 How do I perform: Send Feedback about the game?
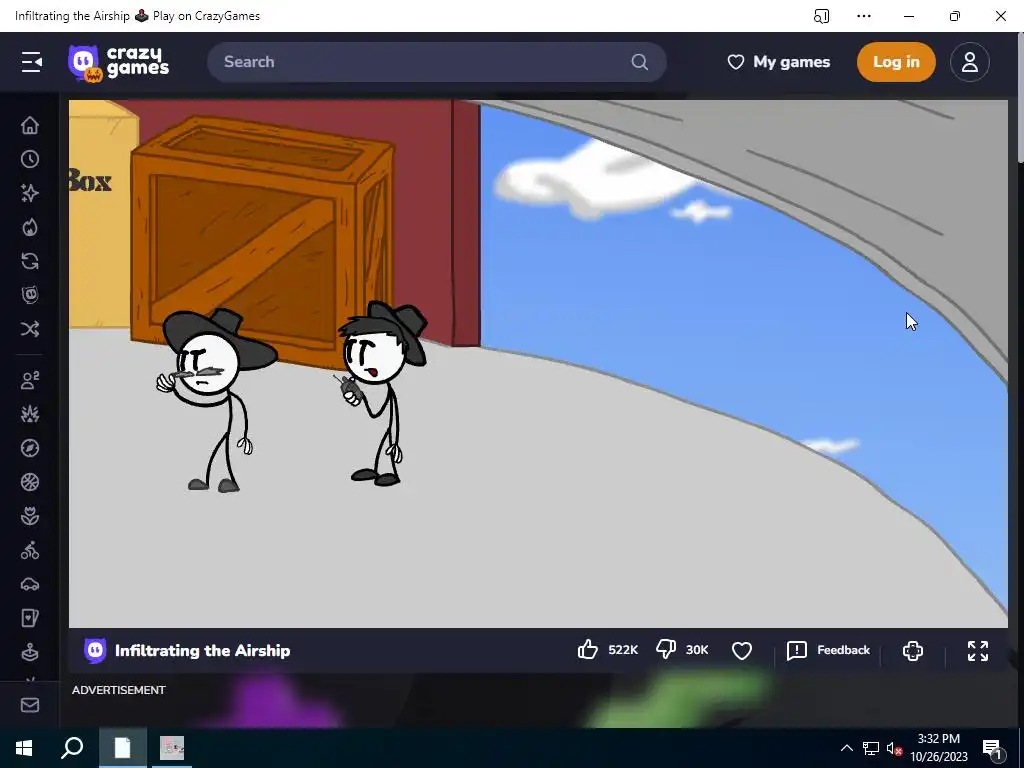click(x=829, y=650)
